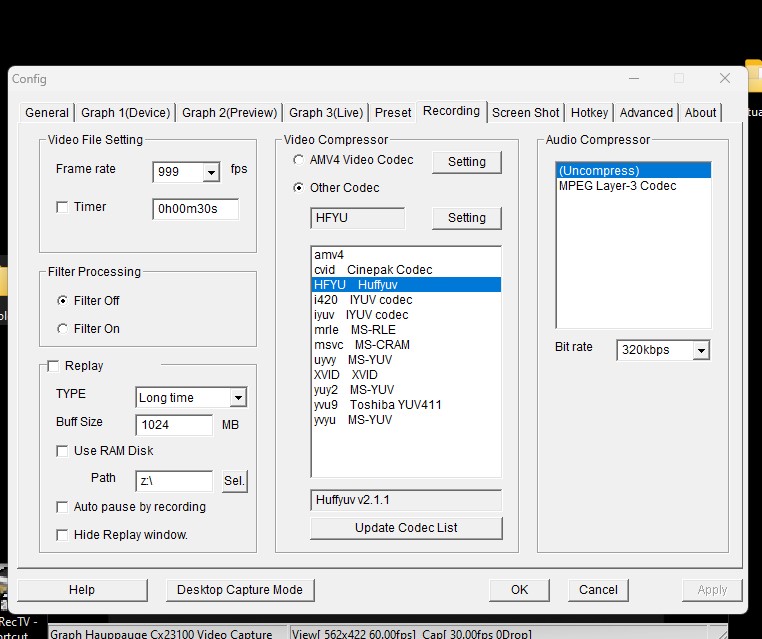Image resolution: width=762 pixels, height=639 pixels.
Task: Switch to the General tab
Action: tap(47, 113)
